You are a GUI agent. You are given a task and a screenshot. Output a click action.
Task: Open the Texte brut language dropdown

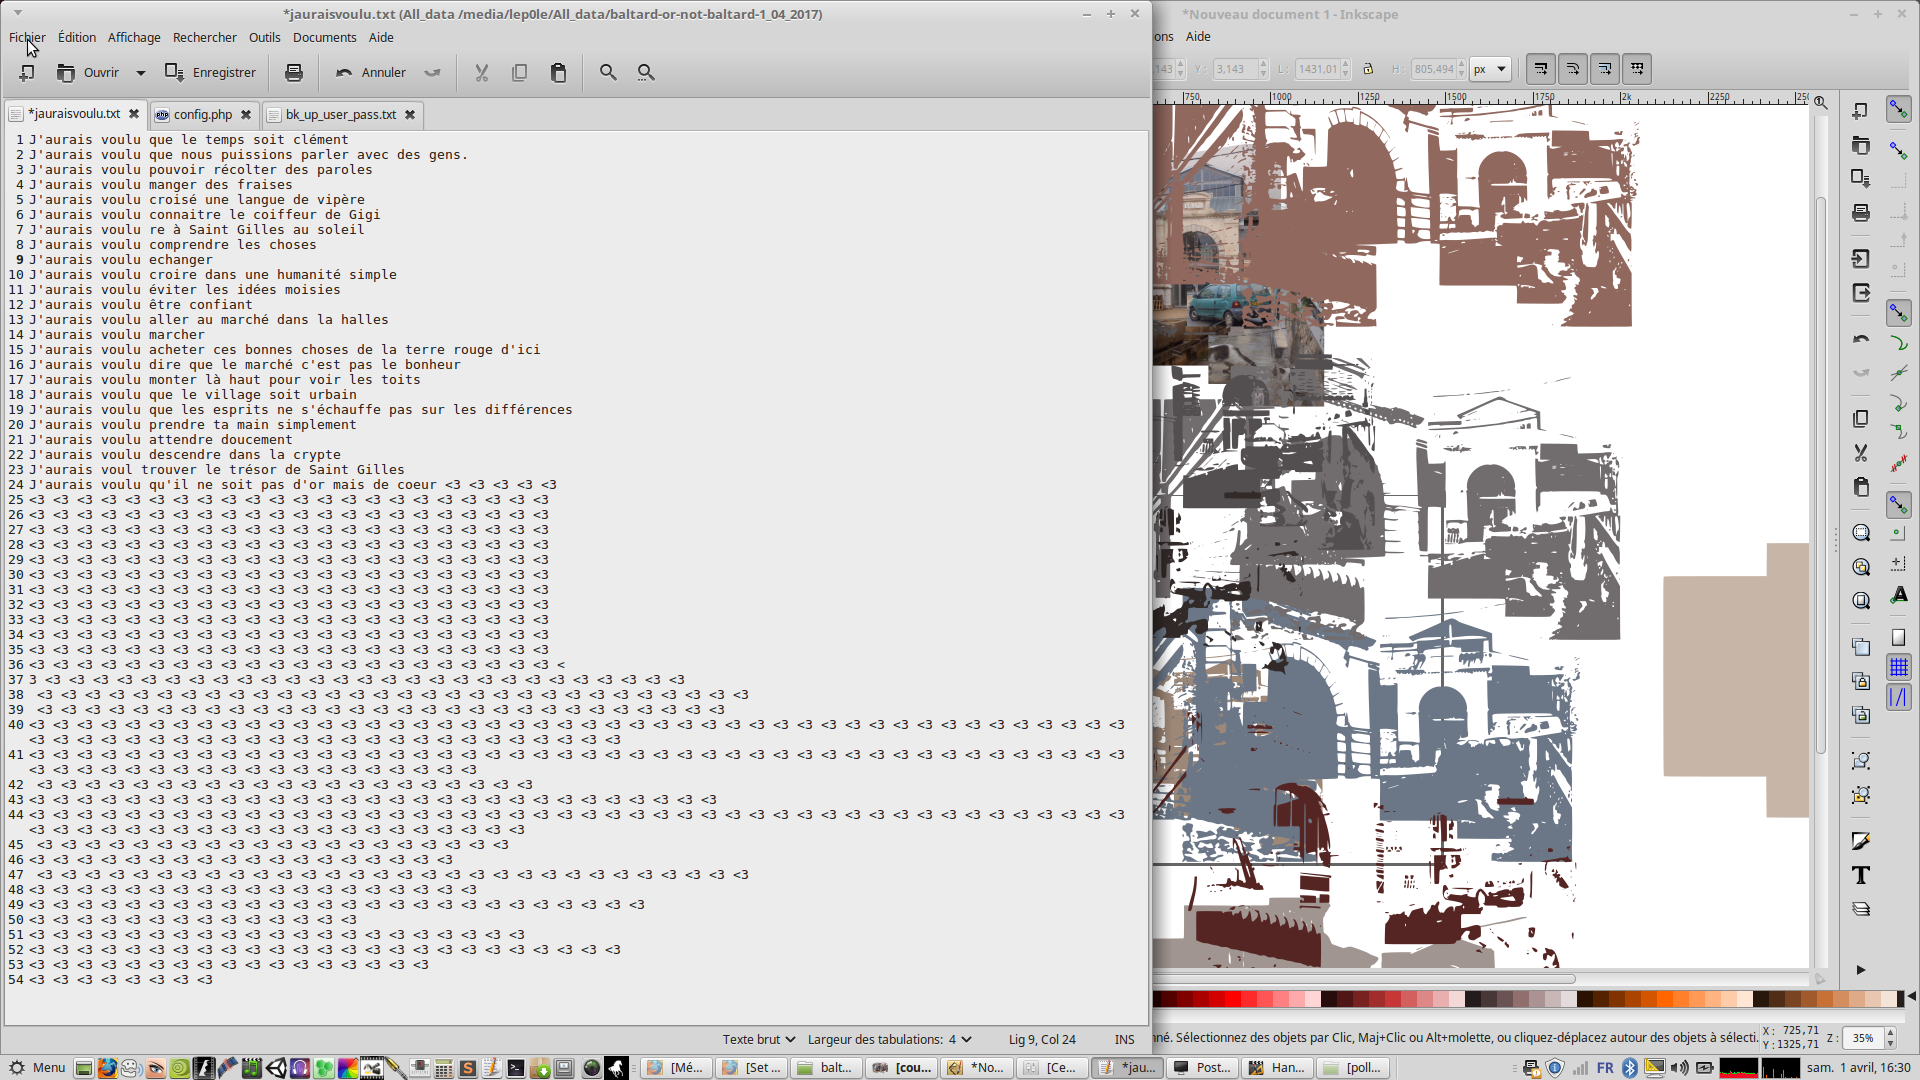pyautogui.click(x=759, y=1039)
